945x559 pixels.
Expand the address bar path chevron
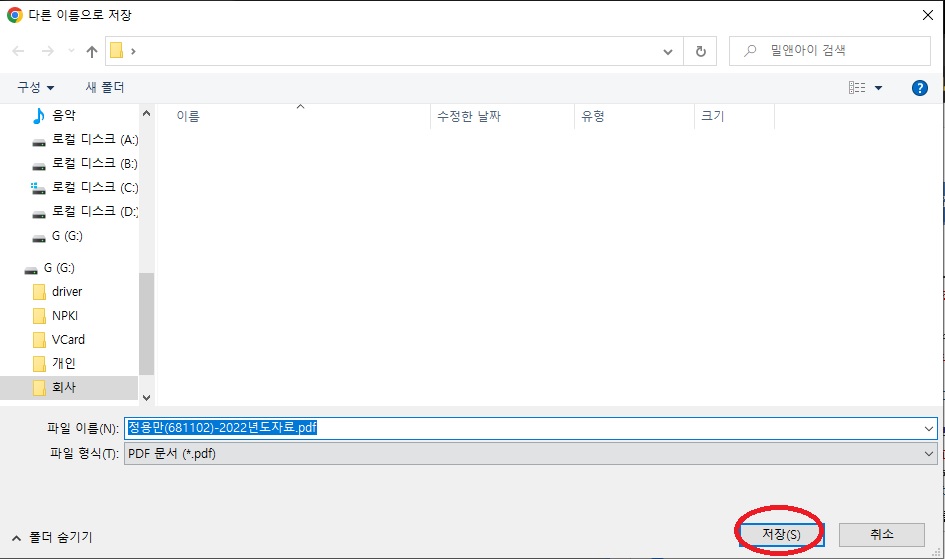click(133, 51)
